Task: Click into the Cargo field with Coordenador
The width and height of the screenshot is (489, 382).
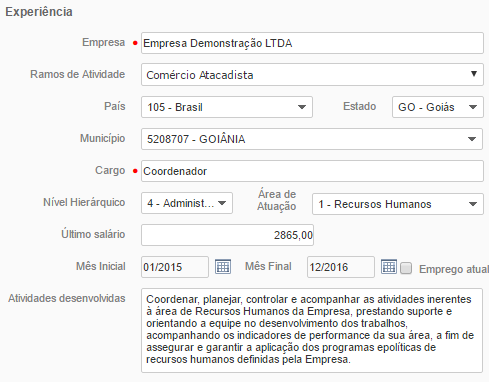Action: tap(312, 171)
